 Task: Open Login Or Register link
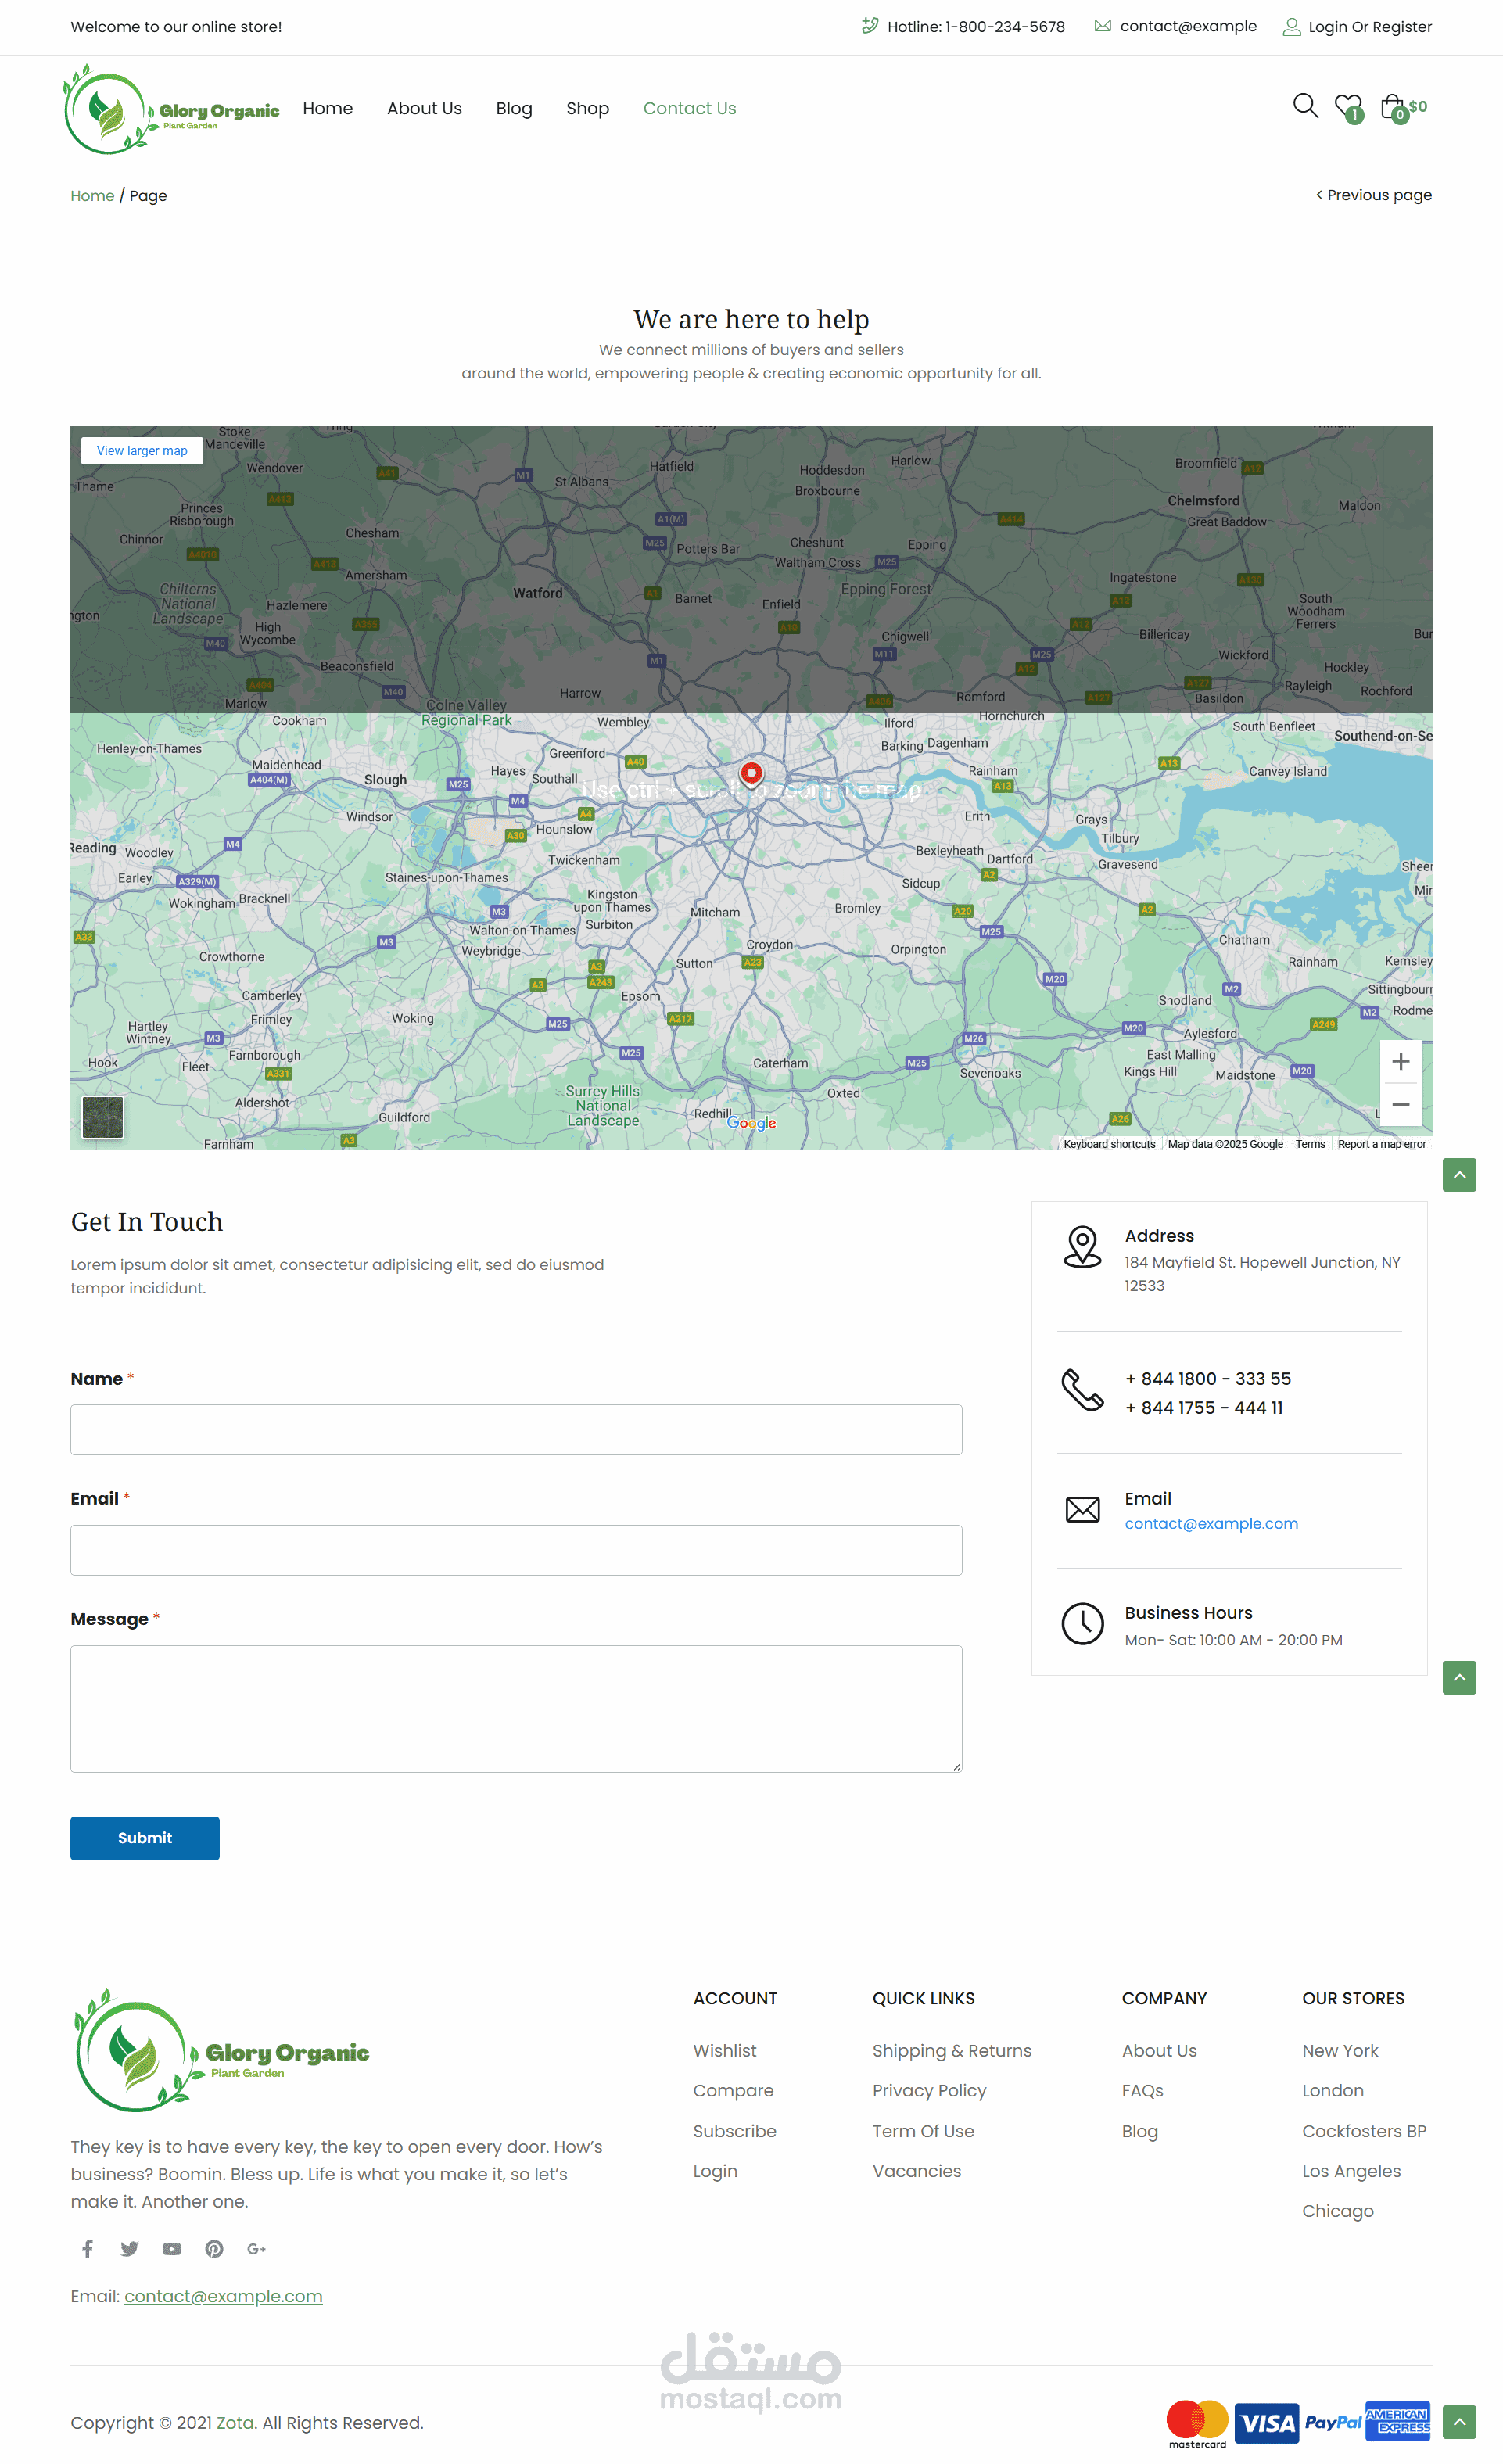pyautogui.click(x=1369, y=27)
